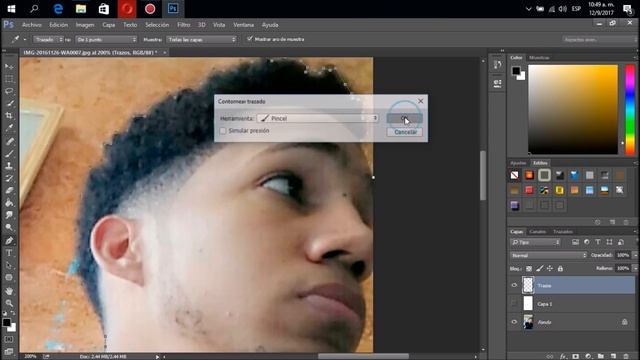
Task: Select the Pen tool in toolbox
Action: 9,240
